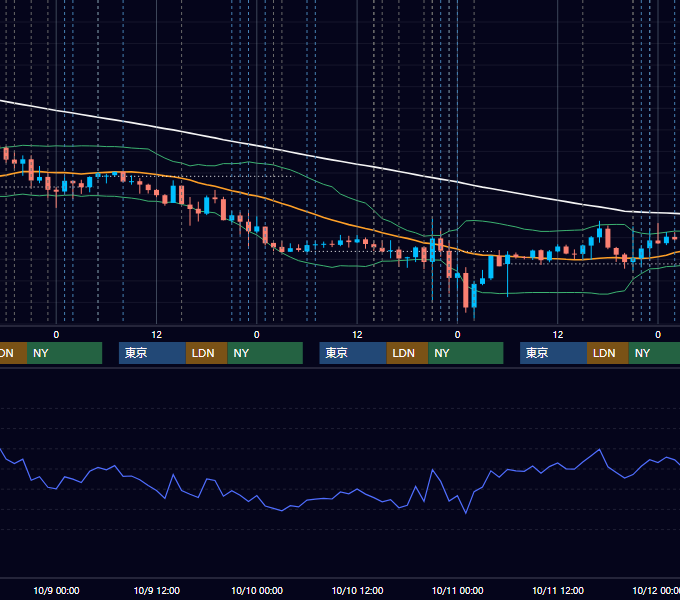
Task: Select the 10/10 NY session block
Action: point(466,353)
